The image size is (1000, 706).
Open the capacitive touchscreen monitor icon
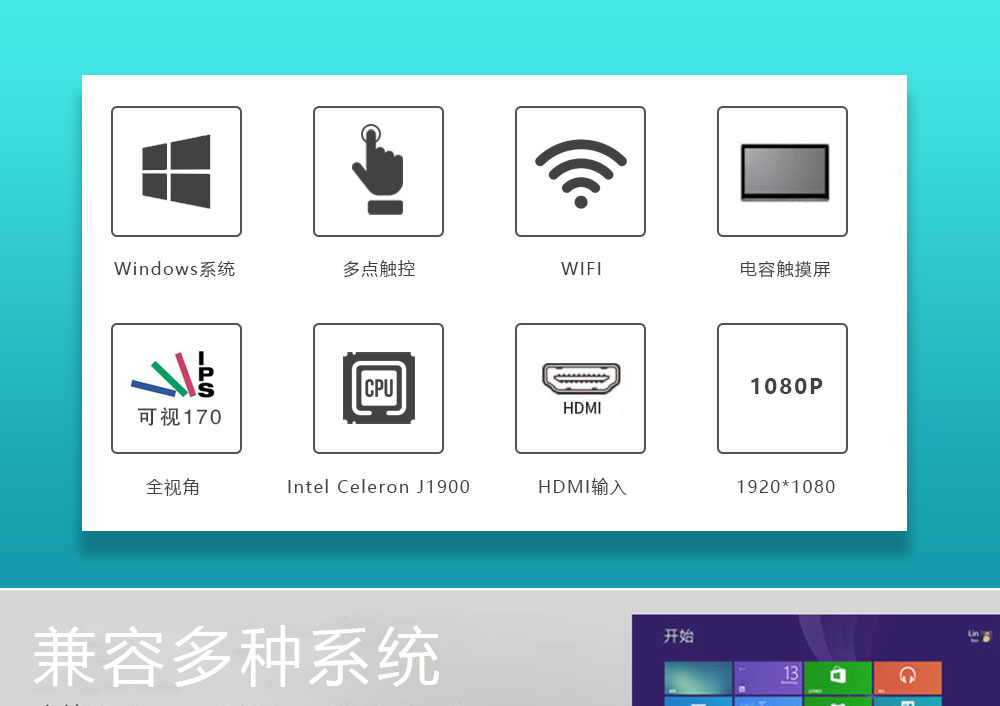pyautogui.click(x=783, y=171)
